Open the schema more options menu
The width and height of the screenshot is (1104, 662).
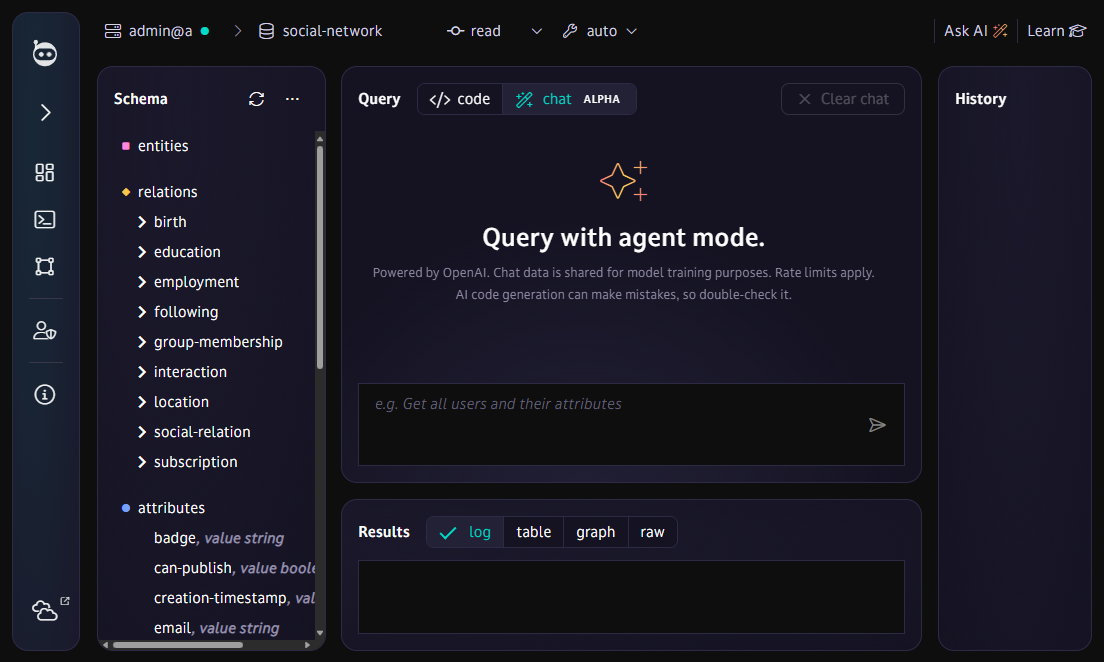pos(292,99)
